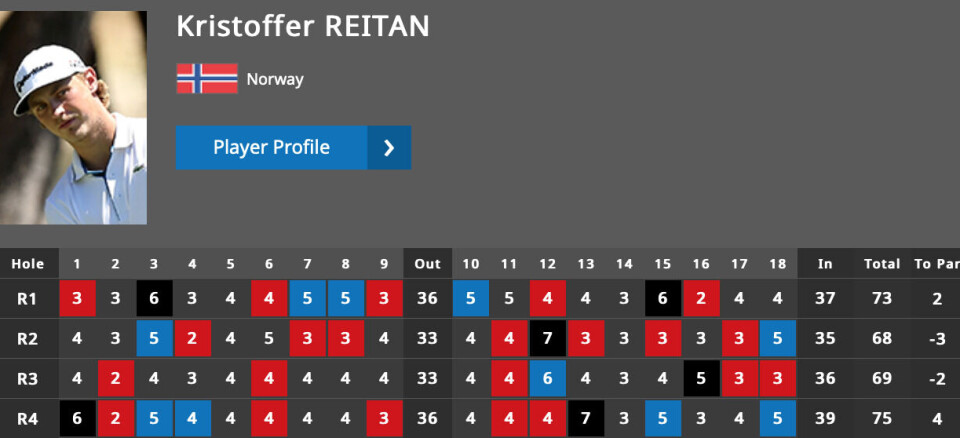Click the Out column header

[x=427, y=264]
